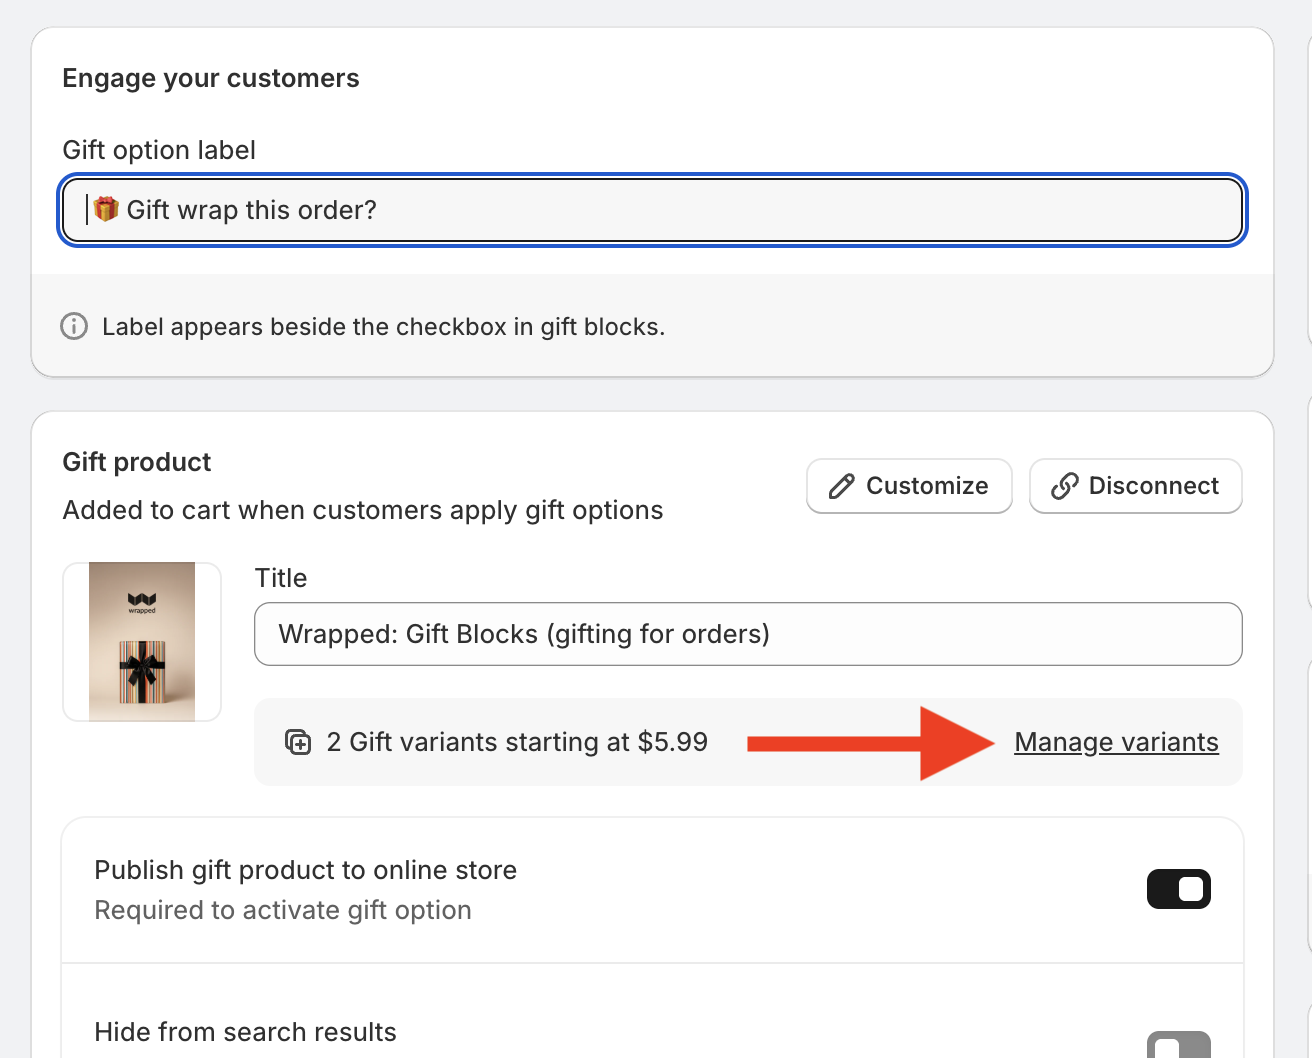This screenshot has width=1312, height=1058.
Task: Click the 'Publish gift product to online store' label
Action: coord(305,870)
